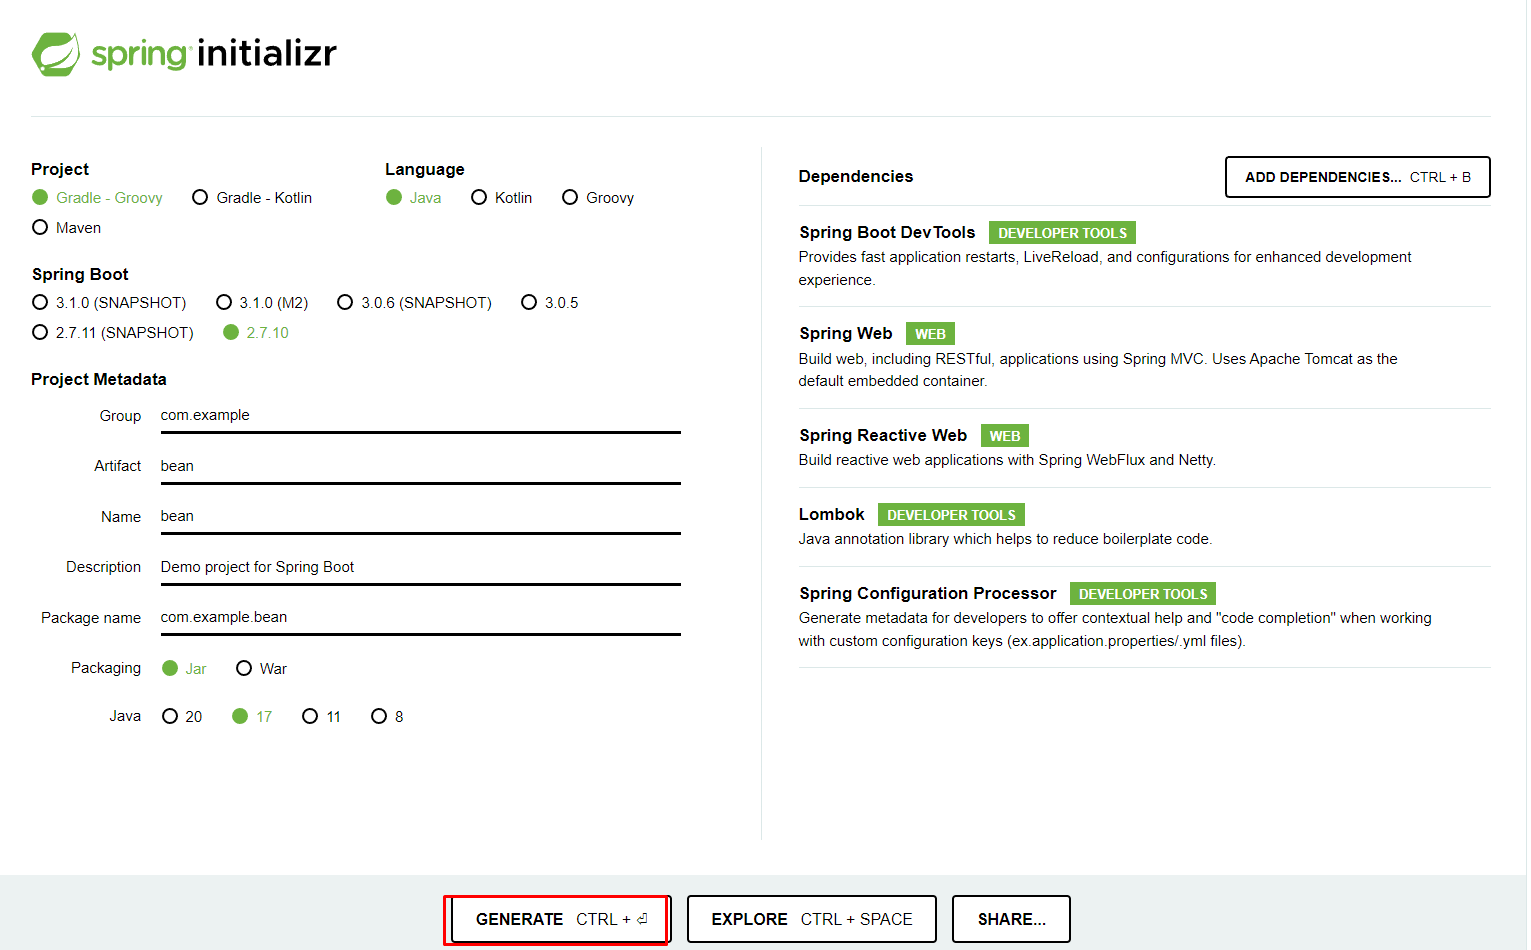
Task: Click Configuration Processor's DEVELOPER TOOLS tag
Action: (x=1143, y=594)
